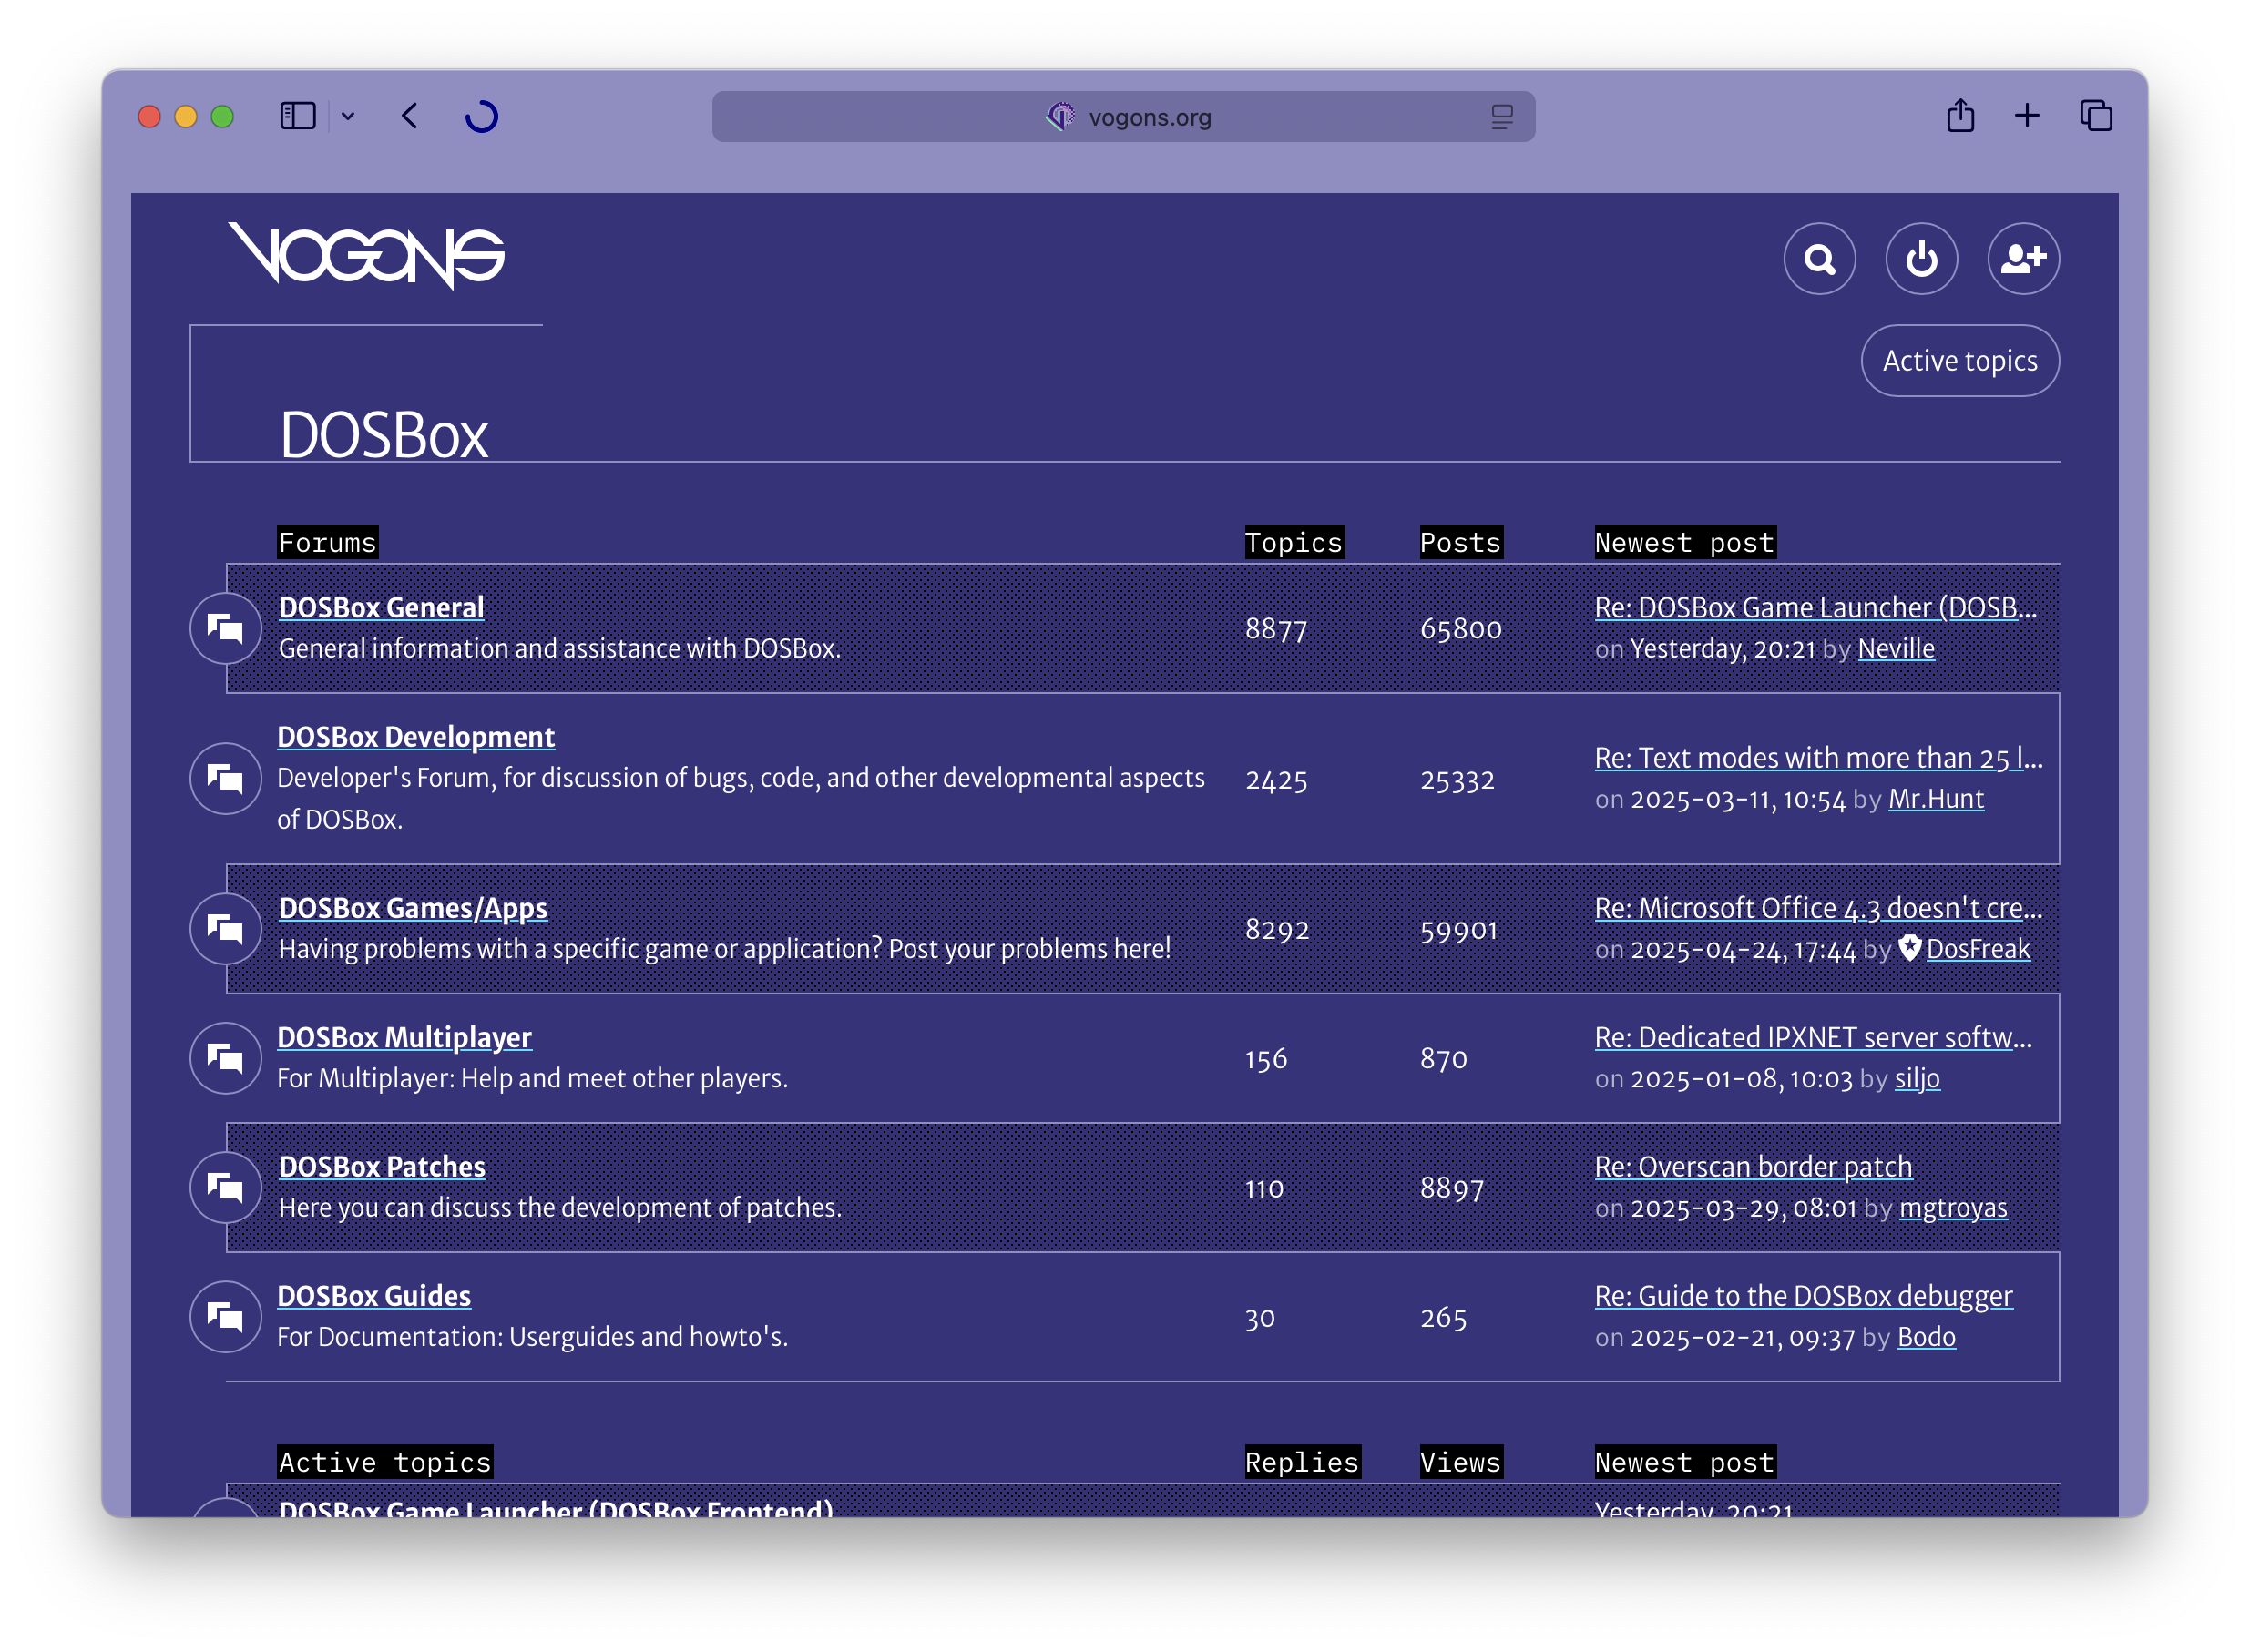Expand the sidebar dropdown chevron
Screen dimensions: 2250x1652
point(348,116)
